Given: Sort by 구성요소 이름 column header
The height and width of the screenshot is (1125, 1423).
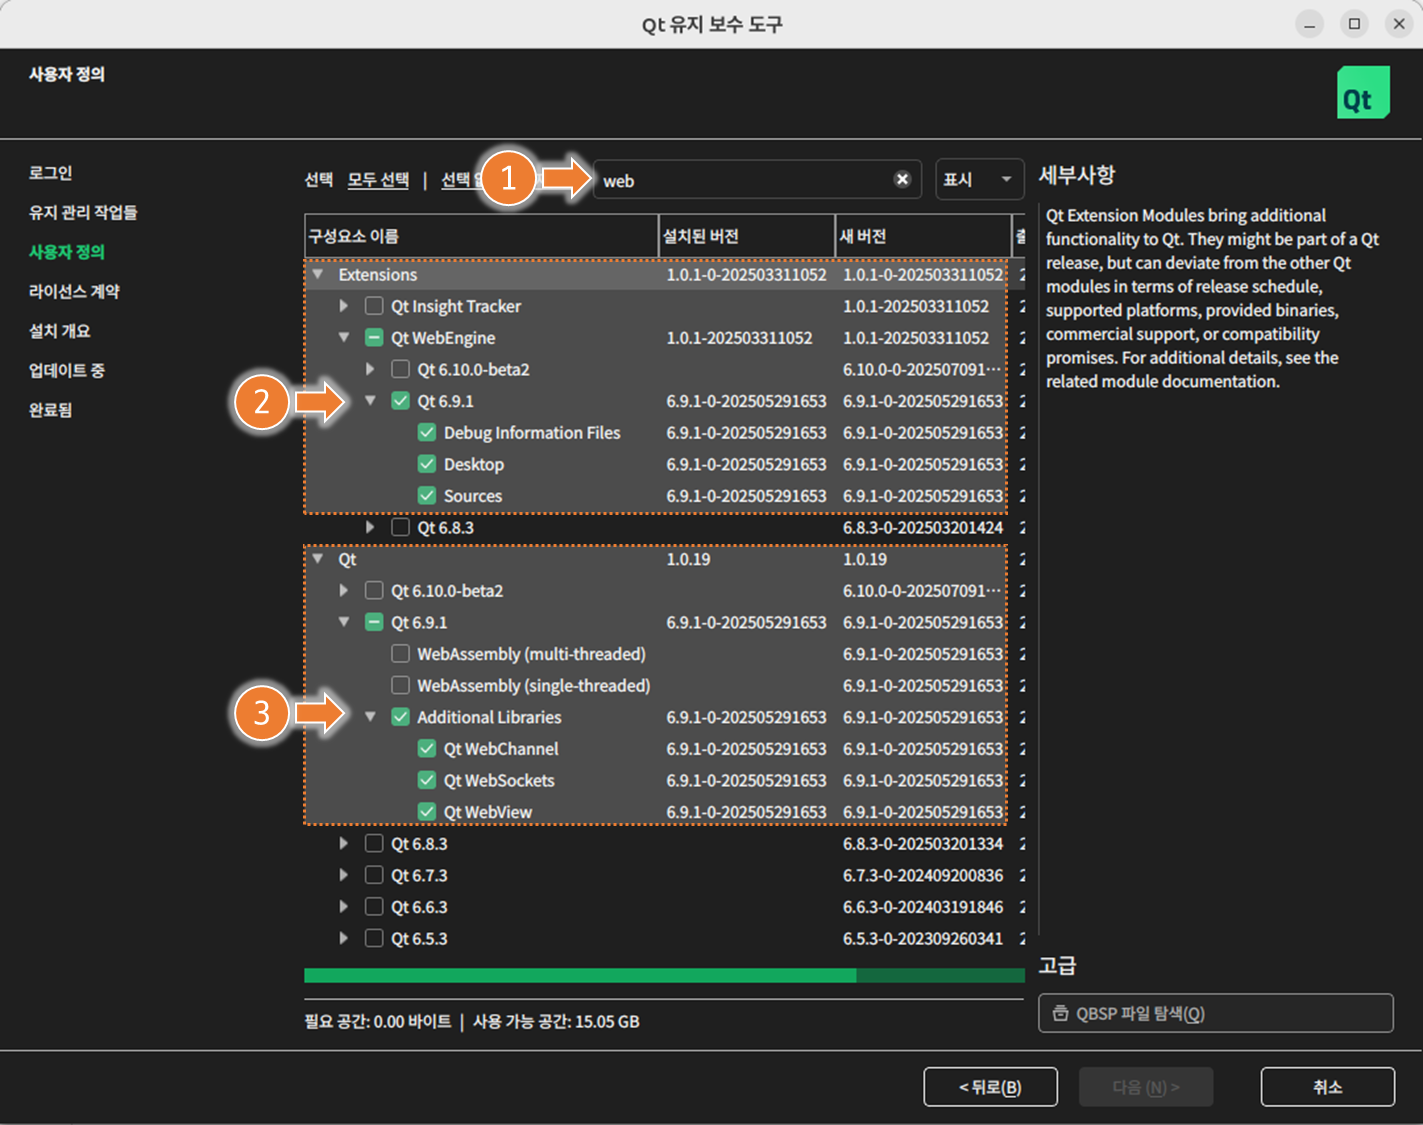Looking at the screenshot, I should tap(481, 236).
